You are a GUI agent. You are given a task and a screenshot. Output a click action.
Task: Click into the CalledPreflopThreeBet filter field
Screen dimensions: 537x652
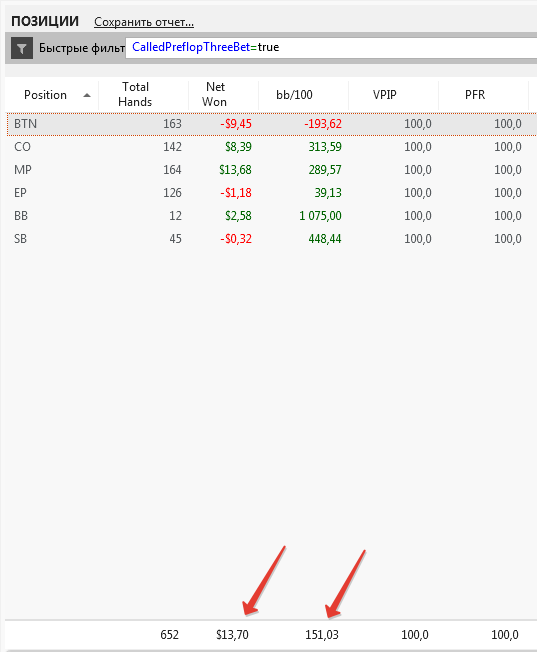tap(331, 48)
